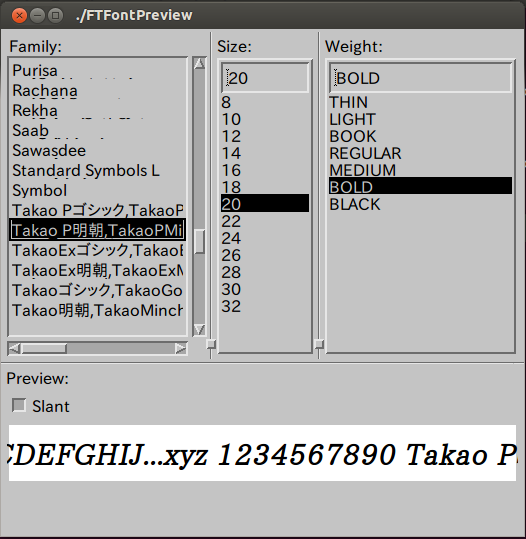Select size 24
This screenshot has width=526, height=539.
(265, 238)
